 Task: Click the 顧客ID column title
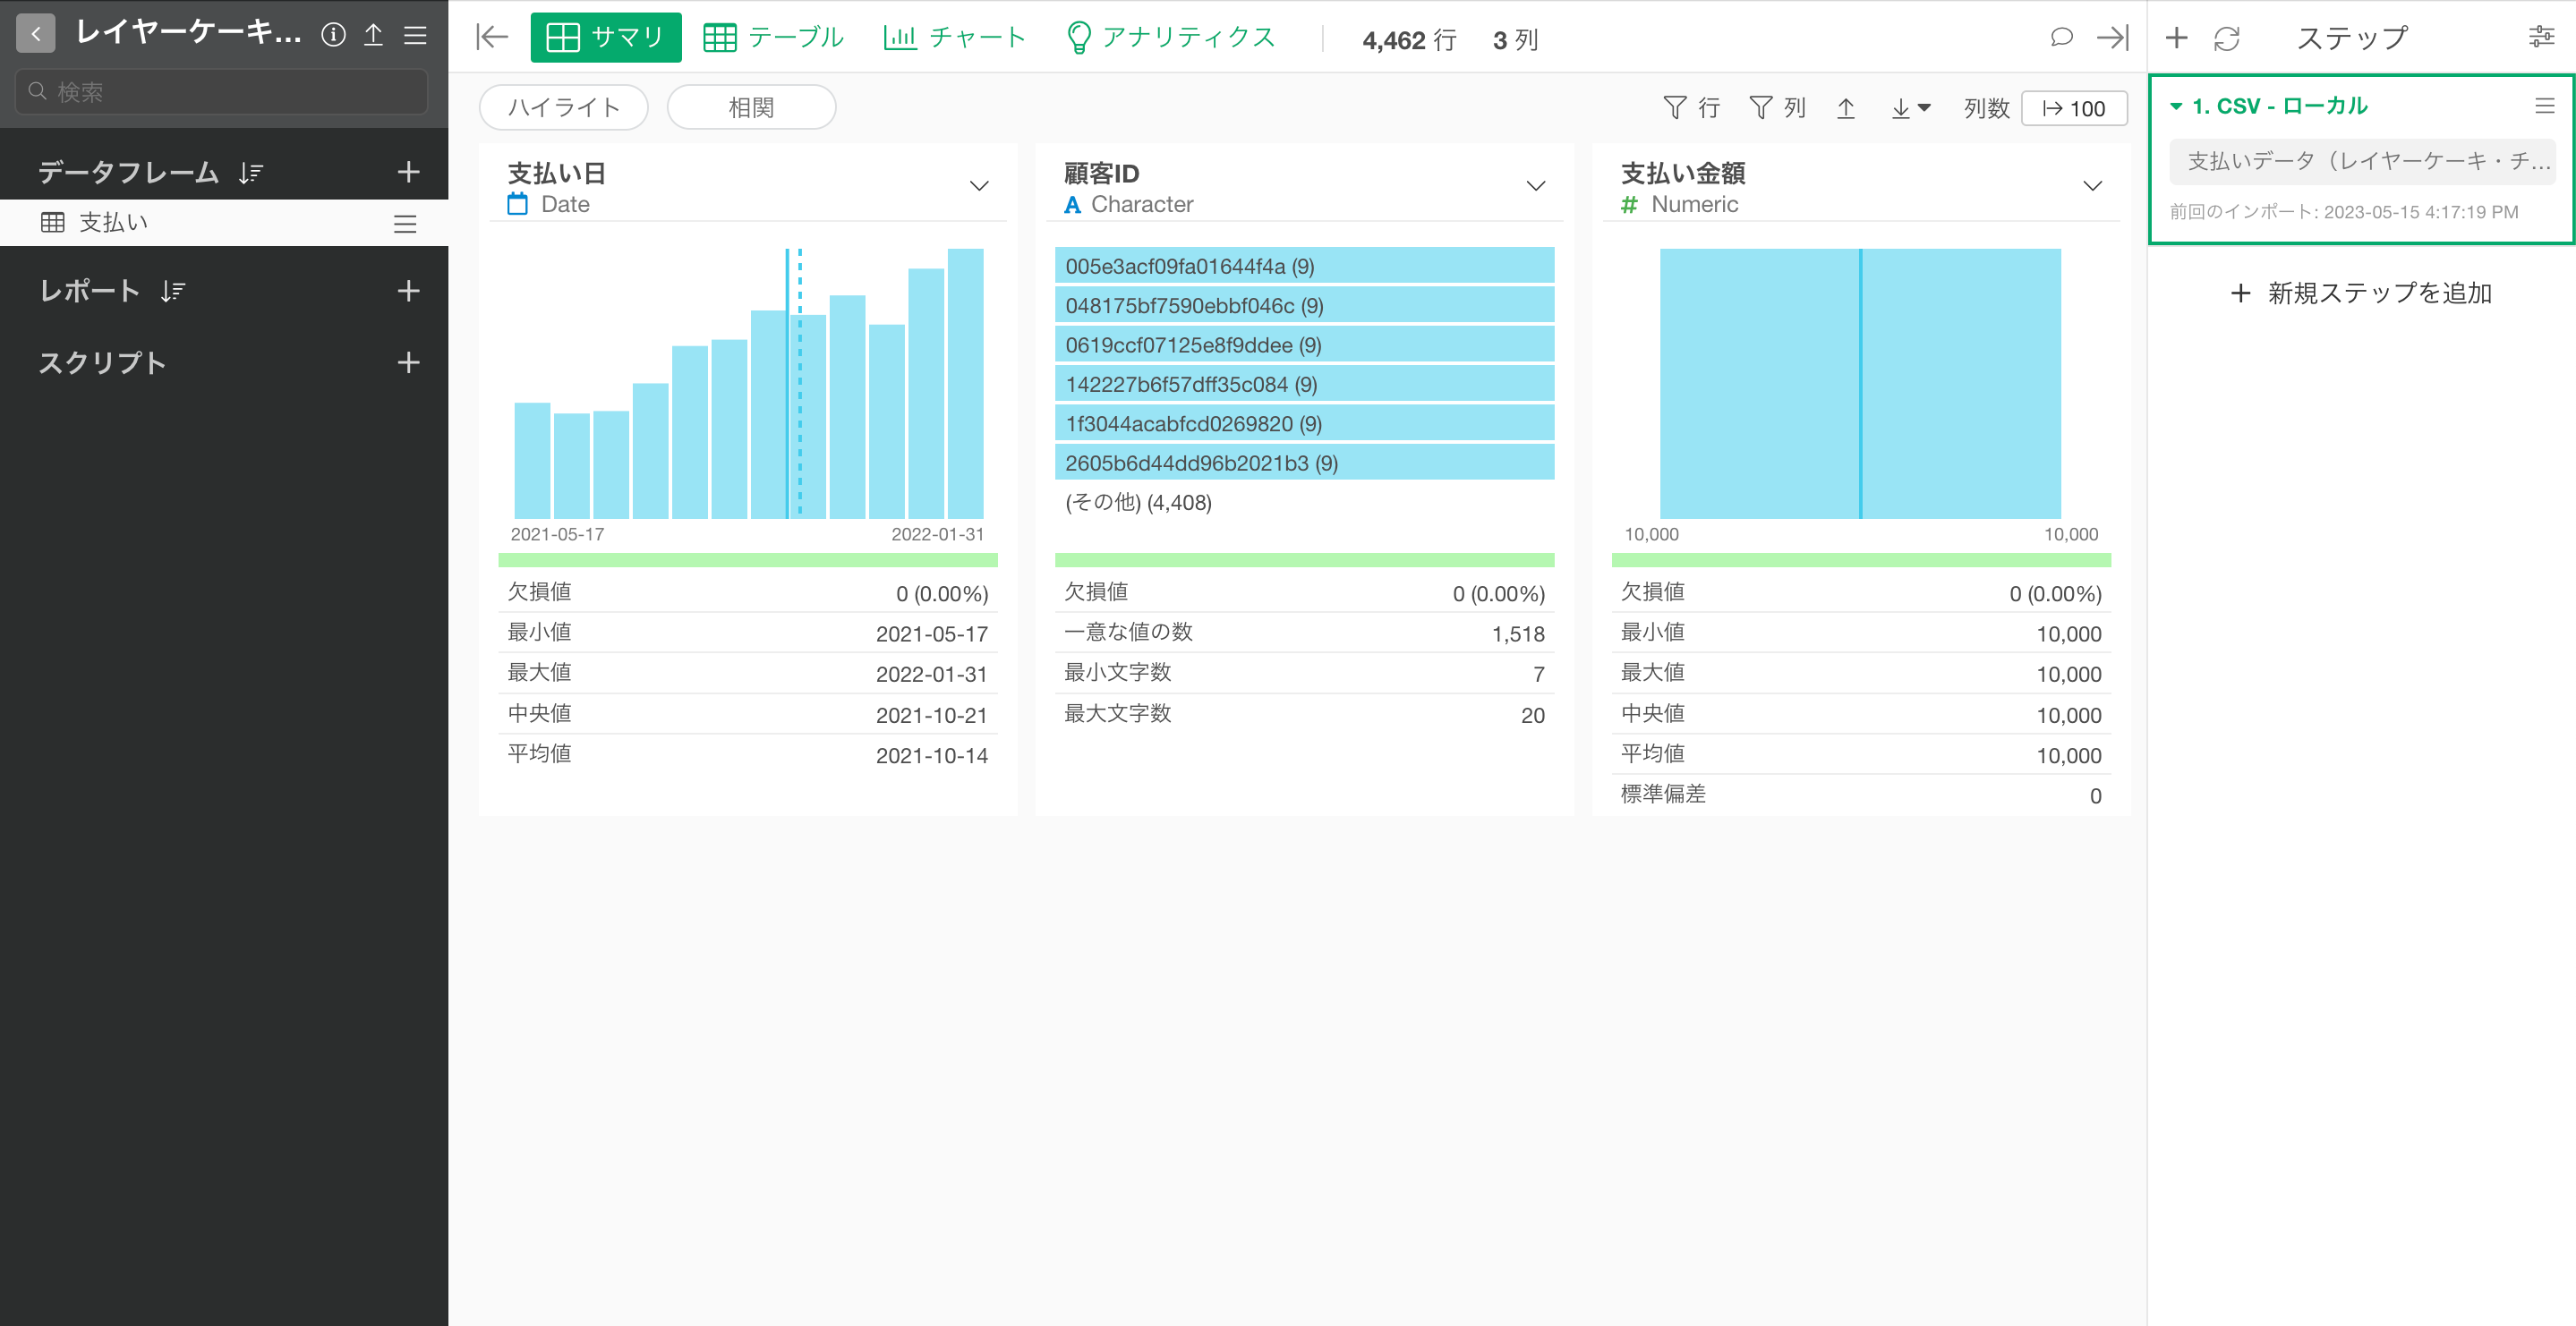click(1101, 173)
